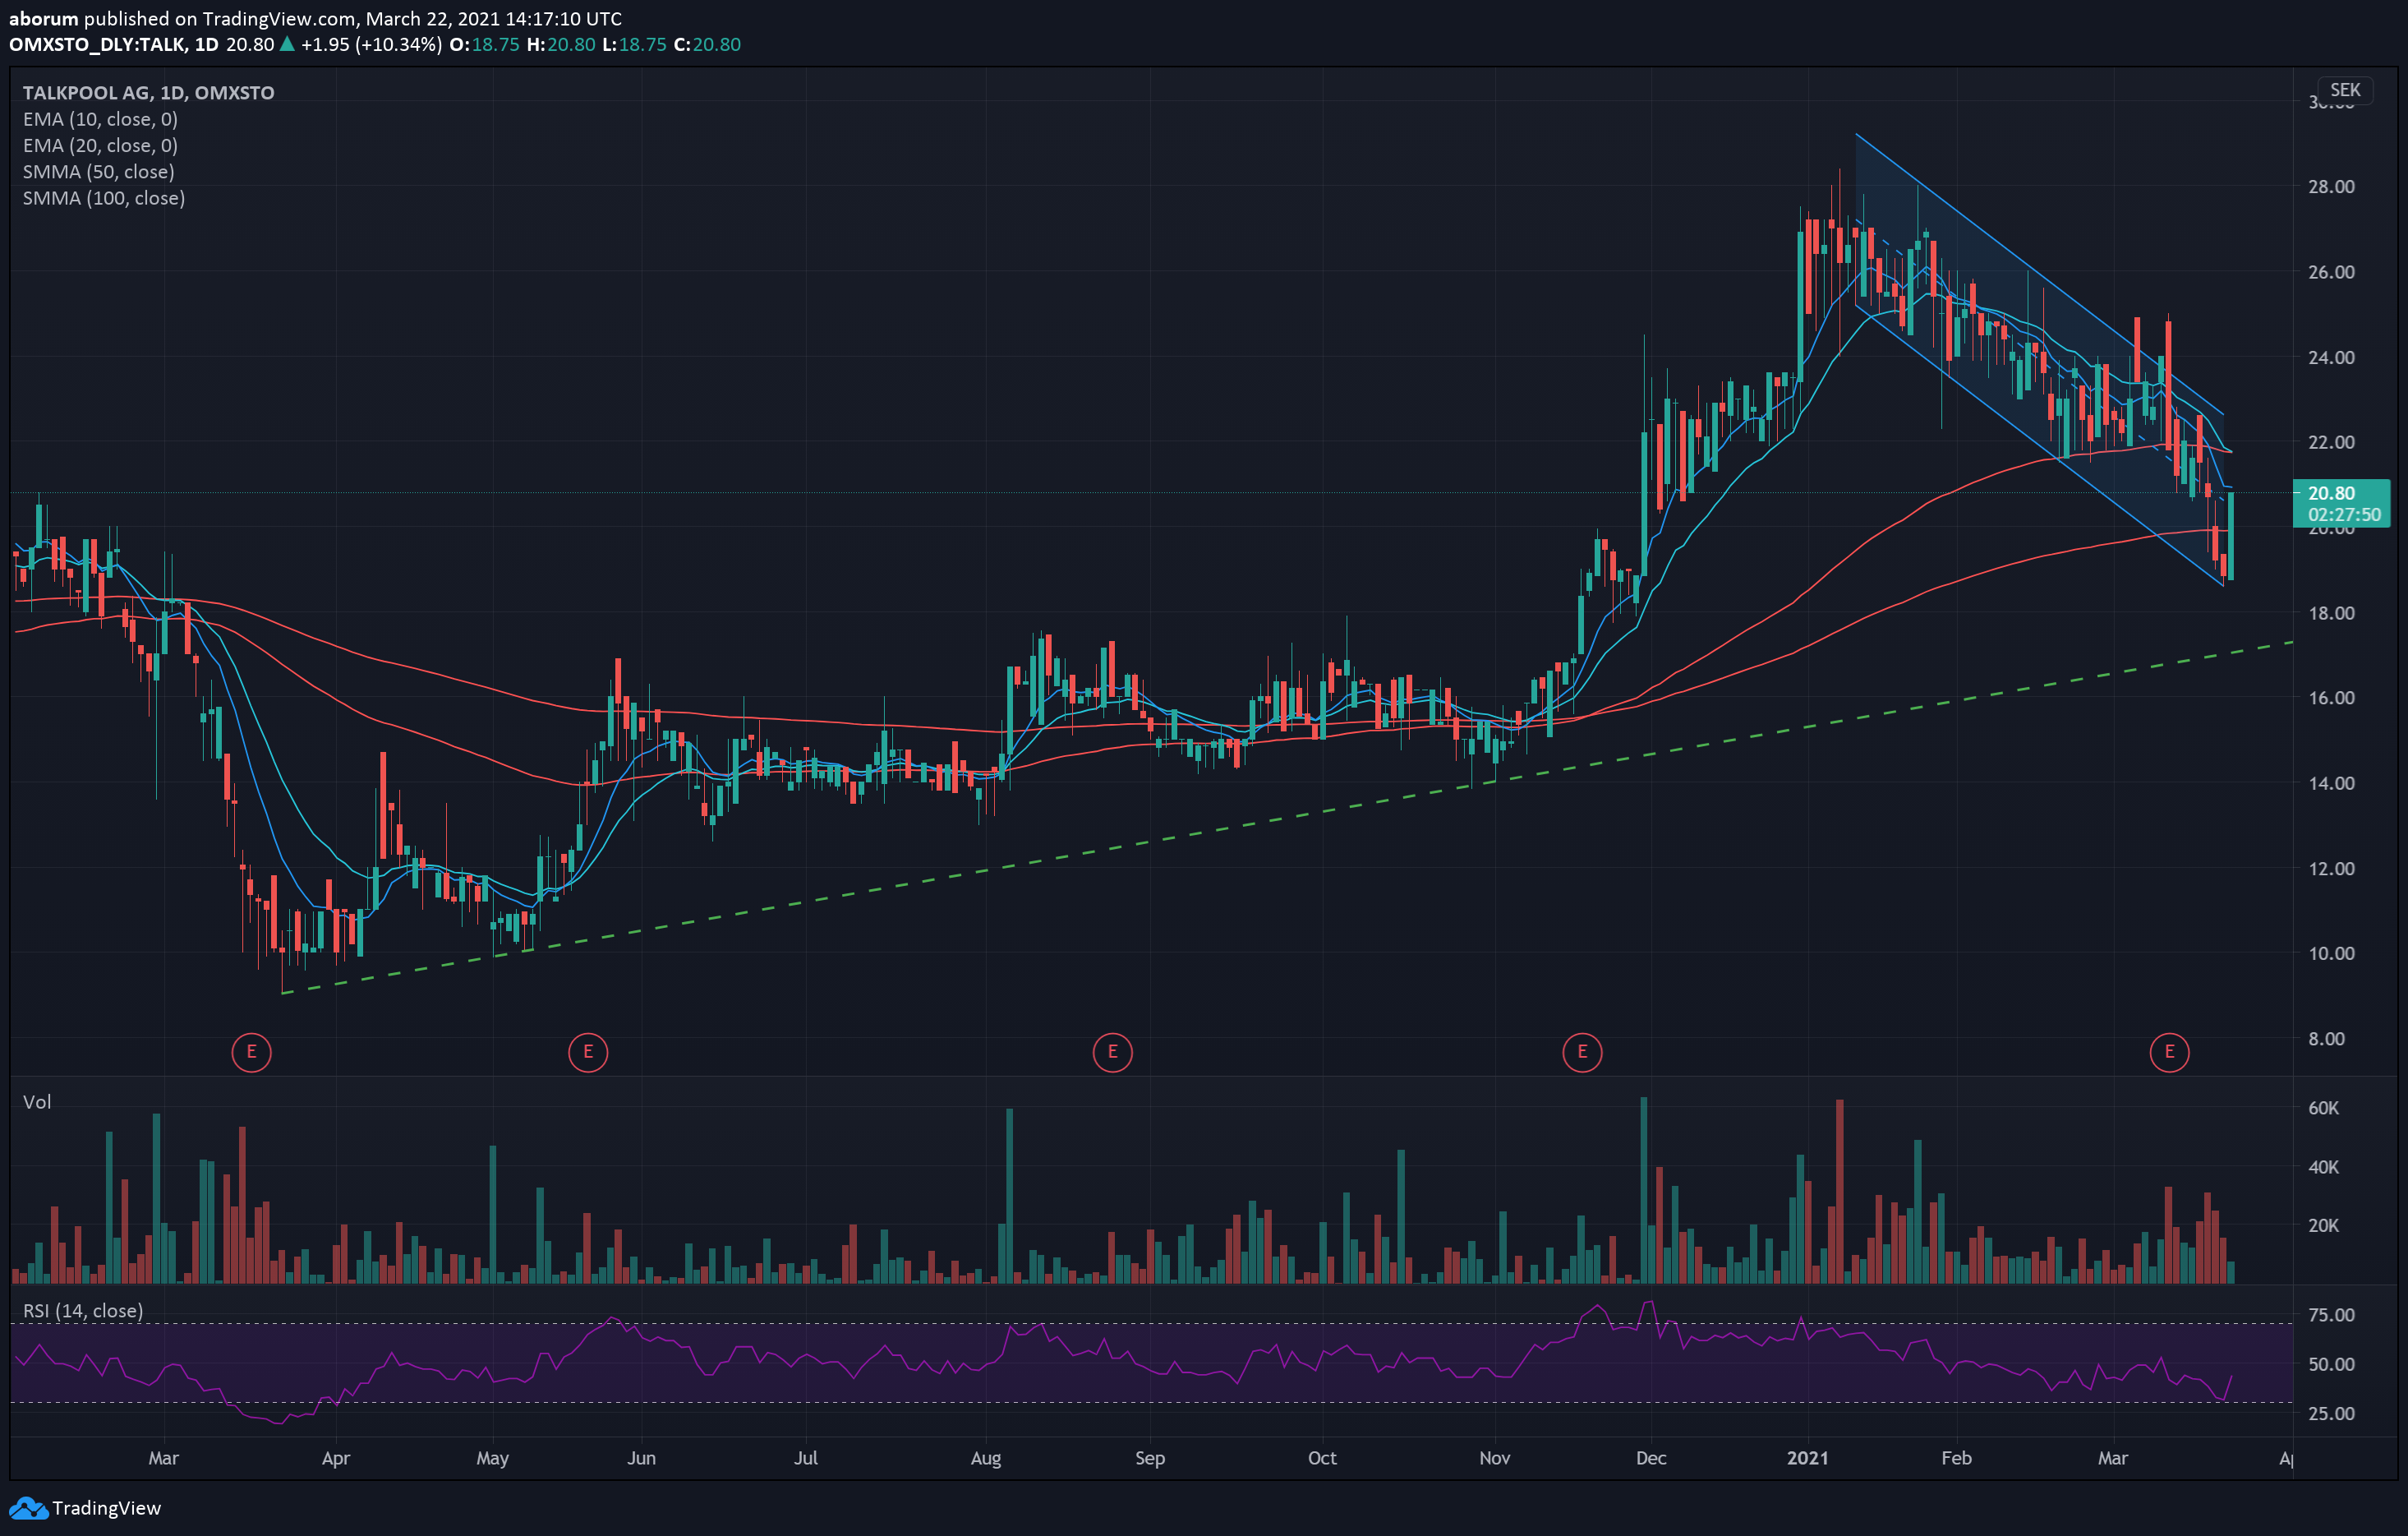Click the green dashed trendline
The width and height of the screenshot is (2408, 1536).
(1288, 818)
